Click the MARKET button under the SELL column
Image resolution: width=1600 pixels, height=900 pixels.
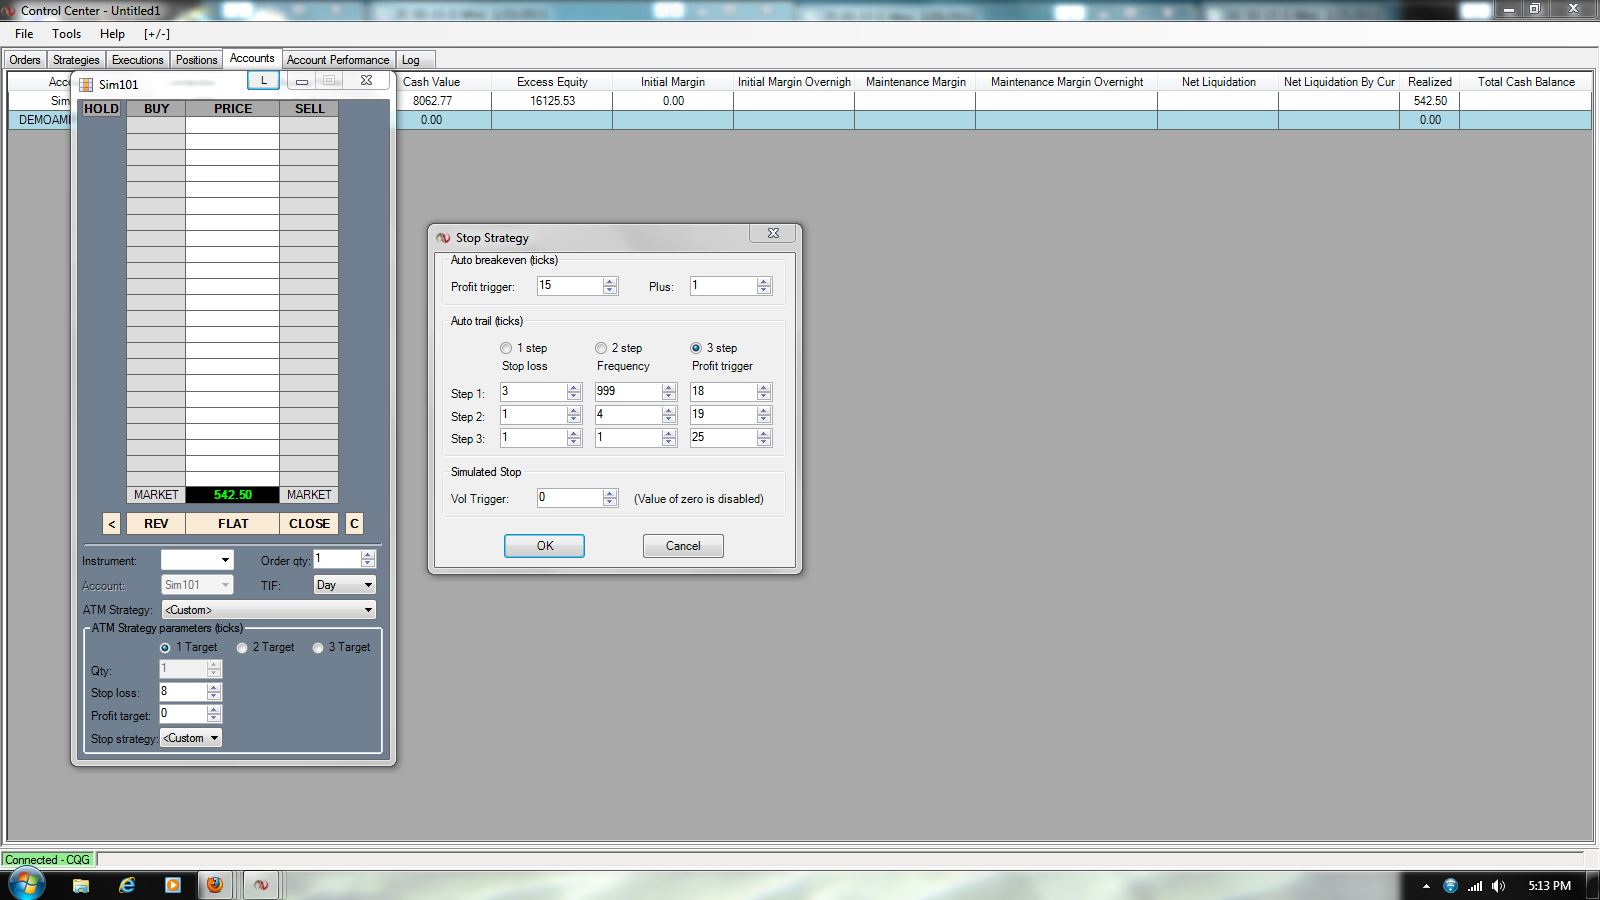(x=309, y=495)
